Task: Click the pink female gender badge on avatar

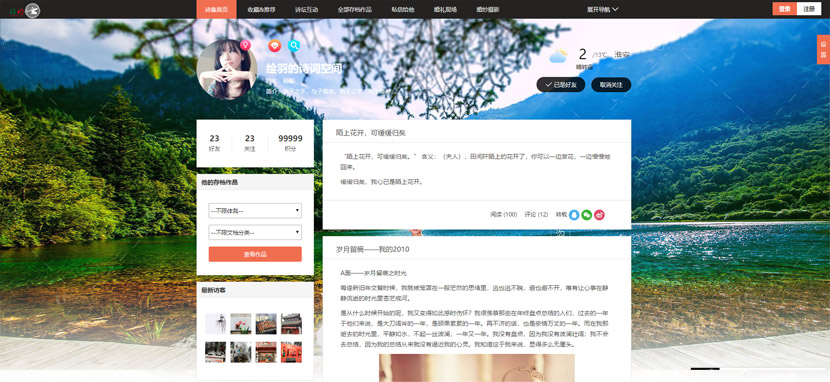Action: [x=245, y=45]
